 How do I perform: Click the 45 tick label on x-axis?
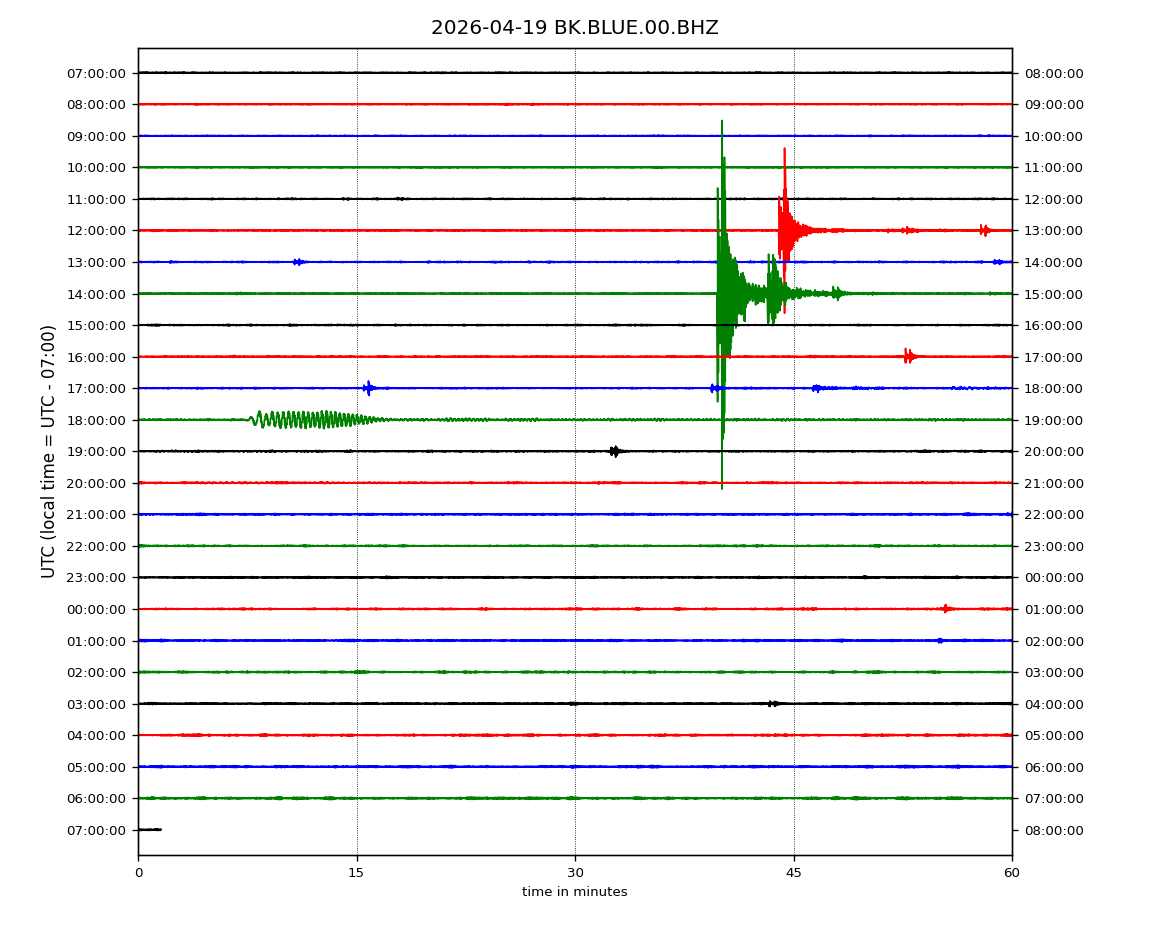click(794, 873)
